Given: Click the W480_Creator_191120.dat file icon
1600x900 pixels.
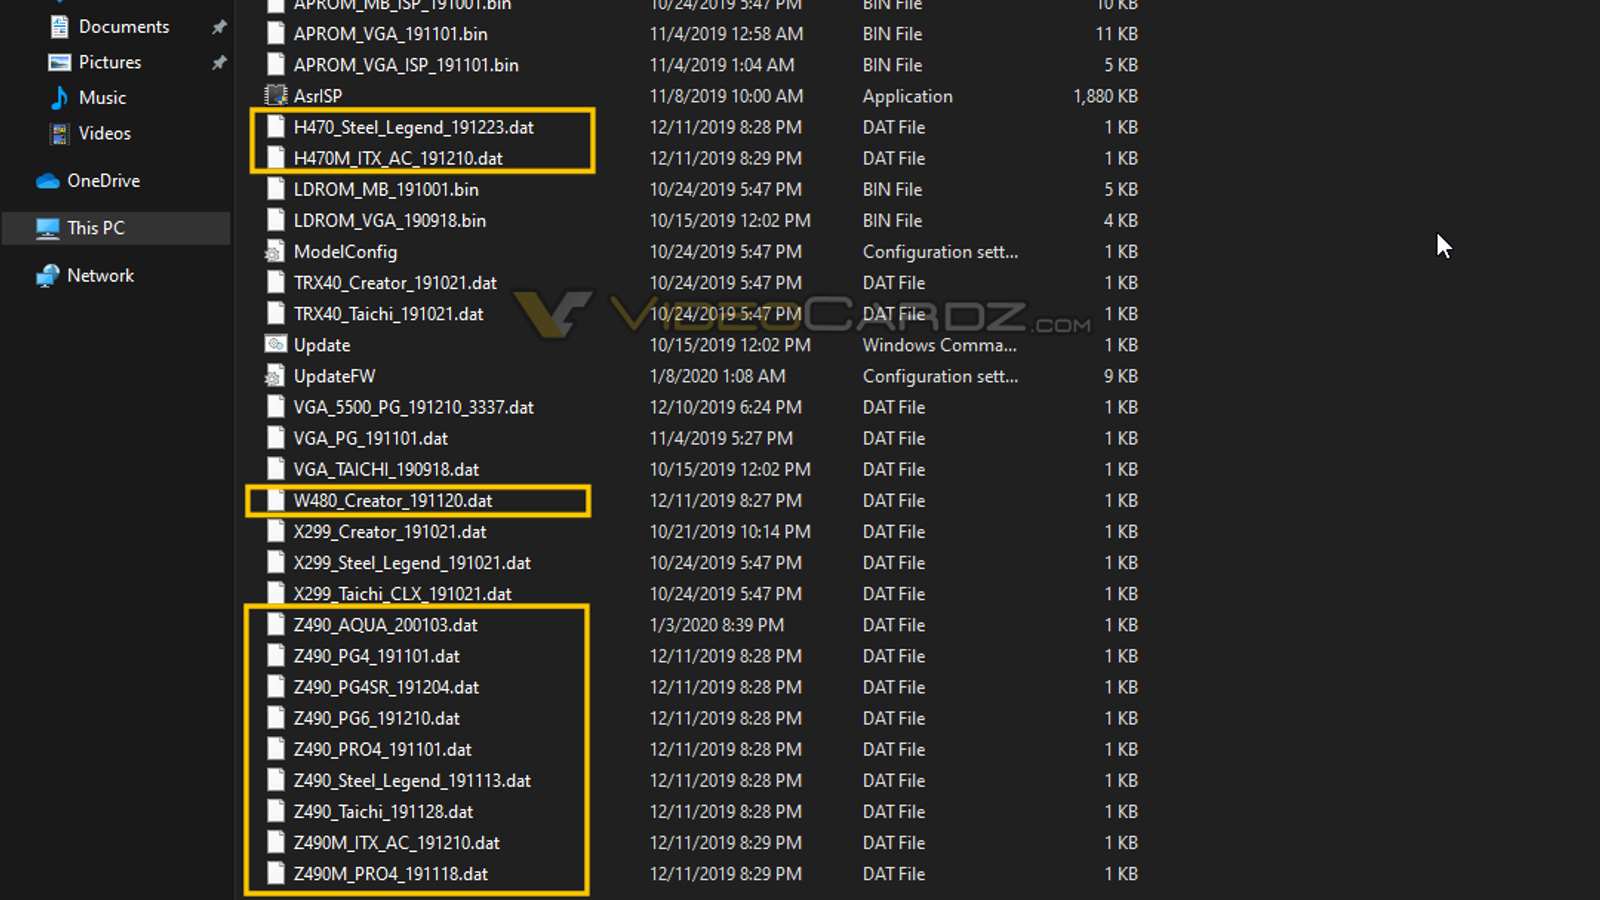Looking at the screenshot, I should 276,500.
